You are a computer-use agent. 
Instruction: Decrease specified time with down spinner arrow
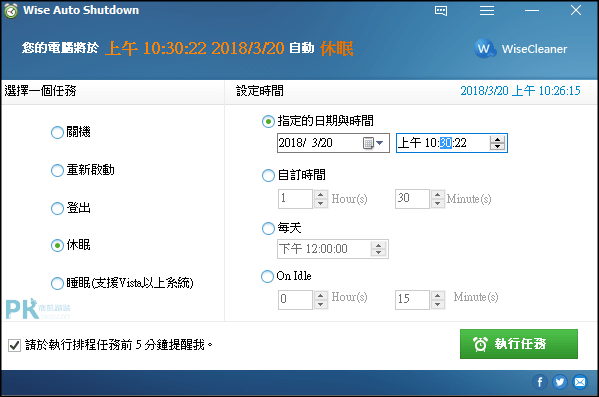(497, 147)
